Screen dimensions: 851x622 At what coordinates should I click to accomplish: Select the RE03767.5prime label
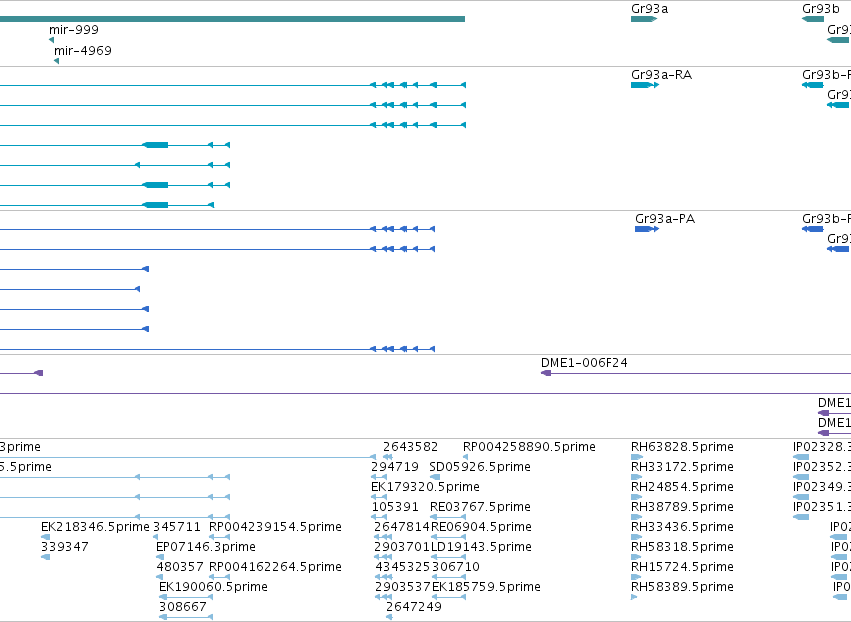tap(480, 507)
